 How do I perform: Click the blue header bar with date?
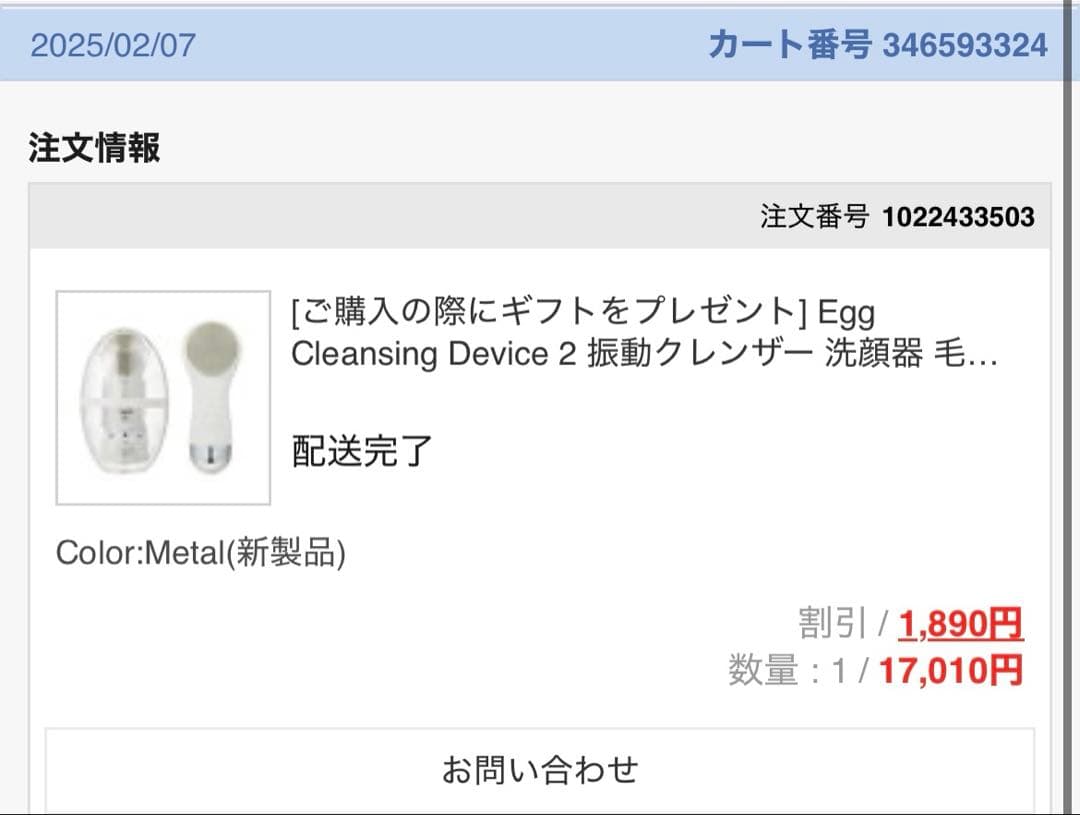click(x=400, y=45)
